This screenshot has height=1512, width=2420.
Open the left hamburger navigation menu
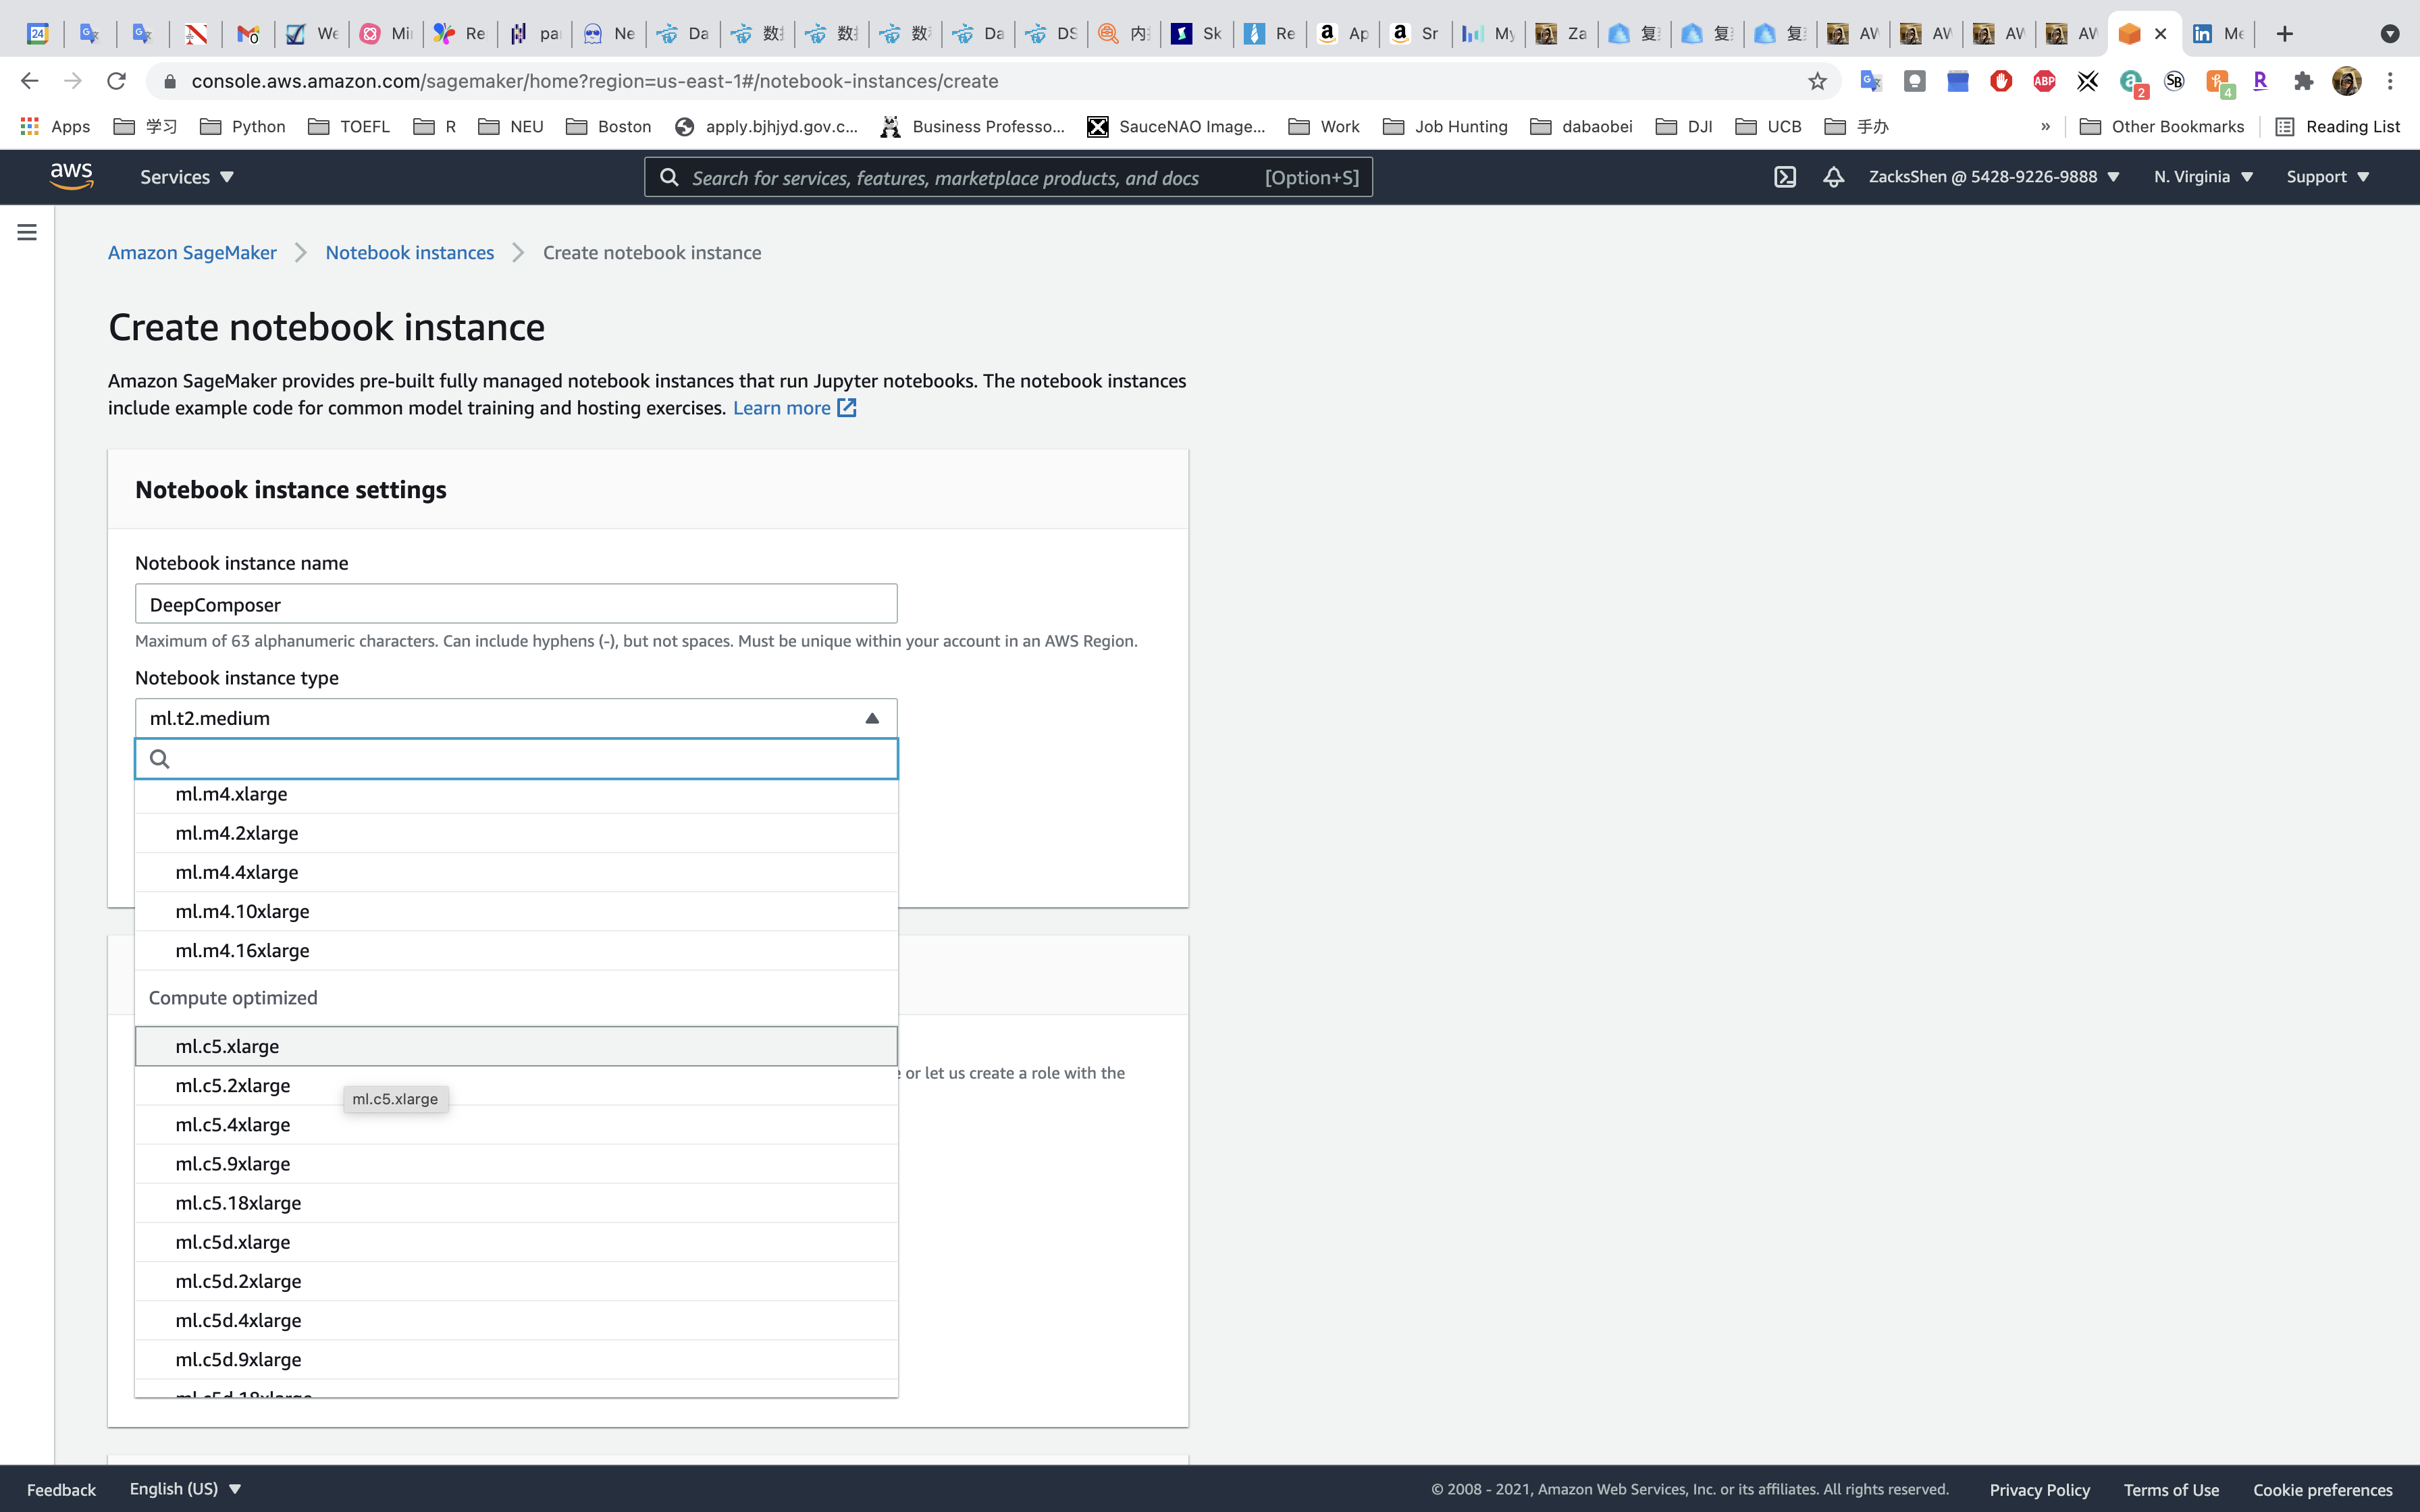click(x=27, y=232)
